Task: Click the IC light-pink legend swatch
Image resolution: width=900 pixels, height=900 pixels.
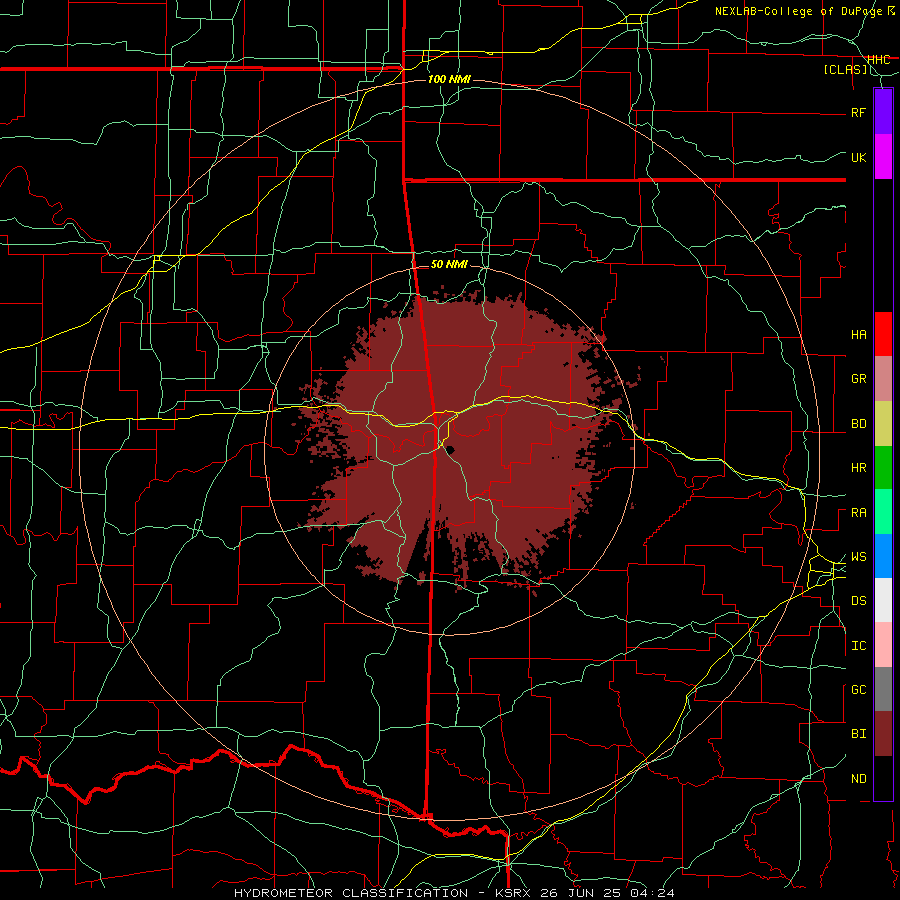Action: pyautogui.click(x=883, y=645)
